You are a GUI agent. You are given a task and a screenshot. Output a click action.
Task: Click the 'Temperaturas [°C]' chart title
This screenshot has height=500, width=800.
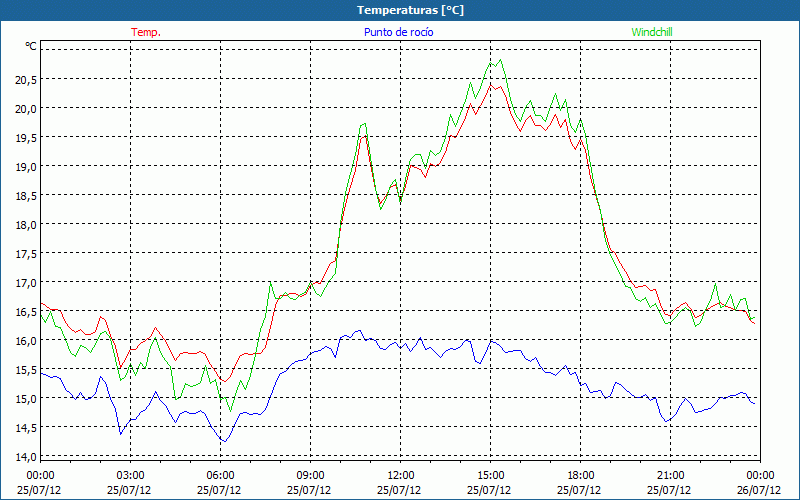[x=410, y=10]
